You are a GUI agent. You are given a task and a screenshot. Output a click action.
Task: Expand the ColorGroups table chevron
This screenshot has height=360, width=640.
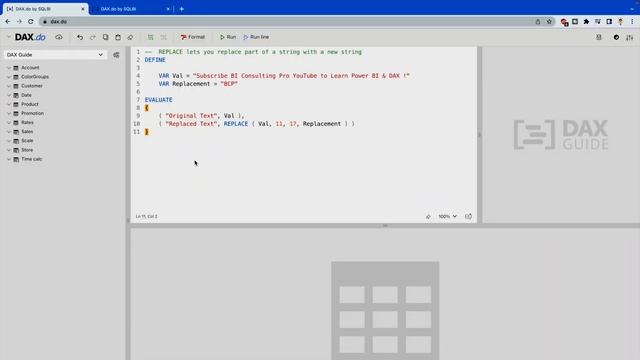pos(9,77)
